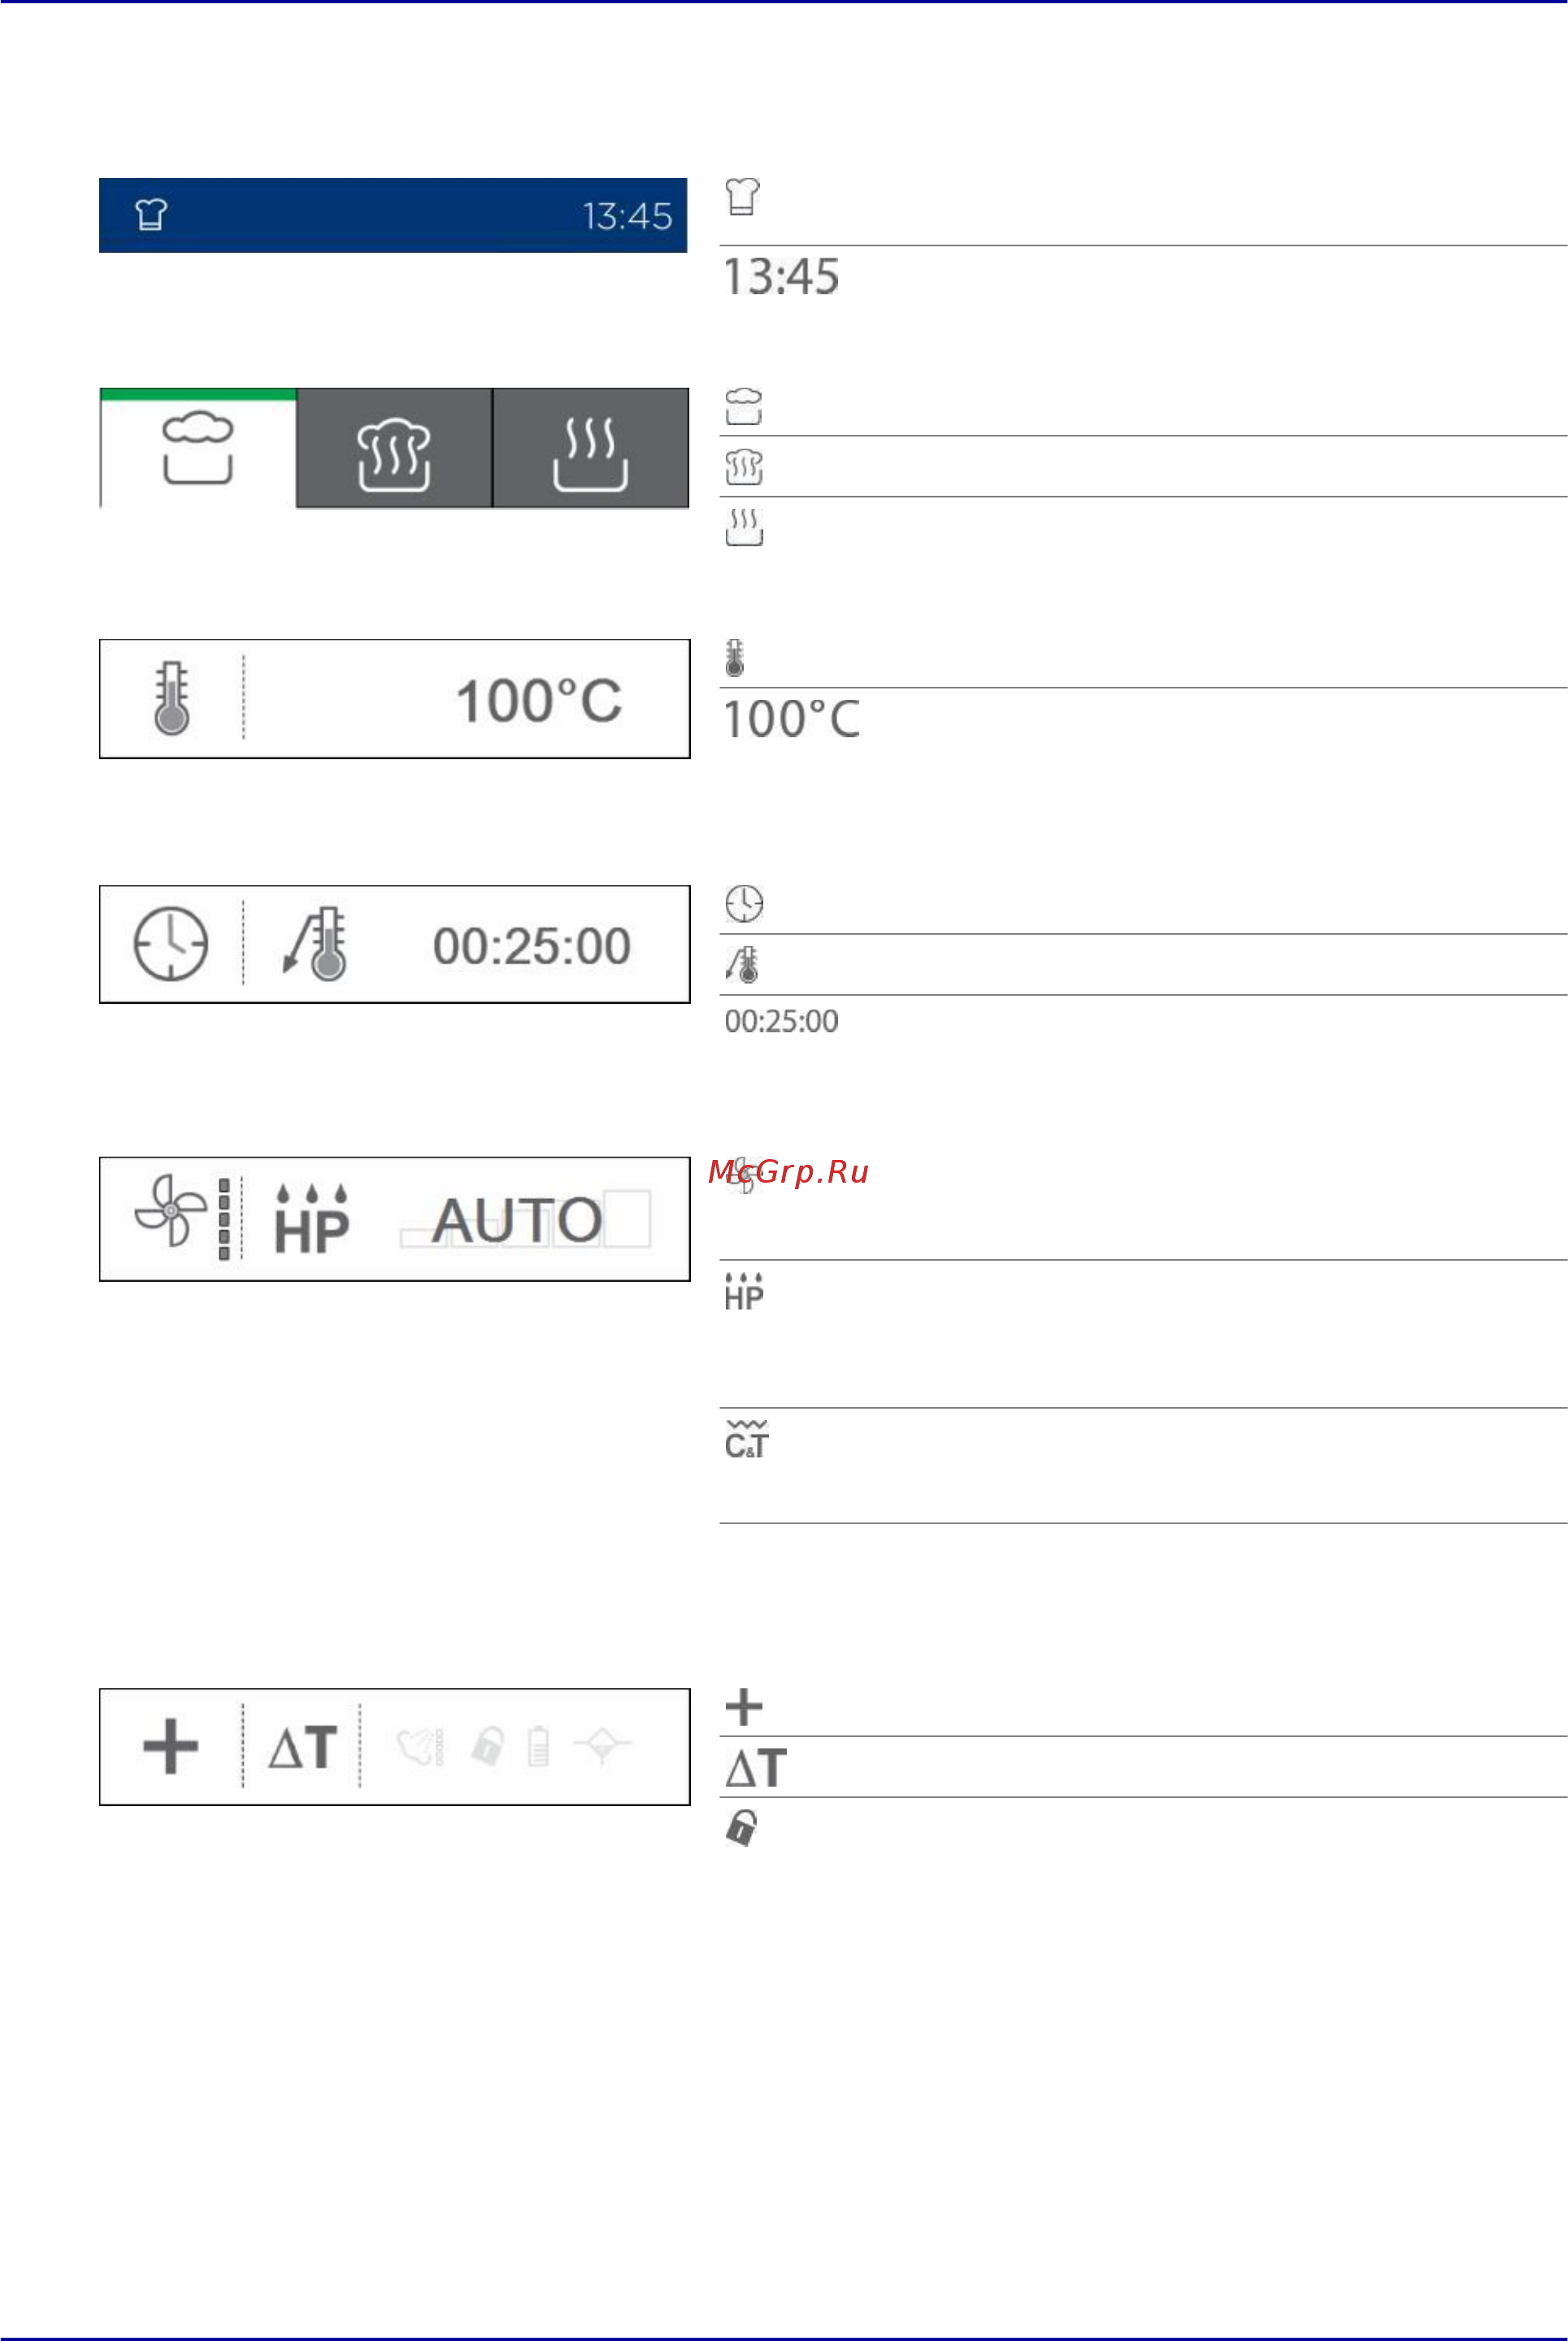The height and width of the screenshot is (2341, 1568).
Task: Tap the thermometer icon in the temperature panel
Action: click(x=172, y=698)
